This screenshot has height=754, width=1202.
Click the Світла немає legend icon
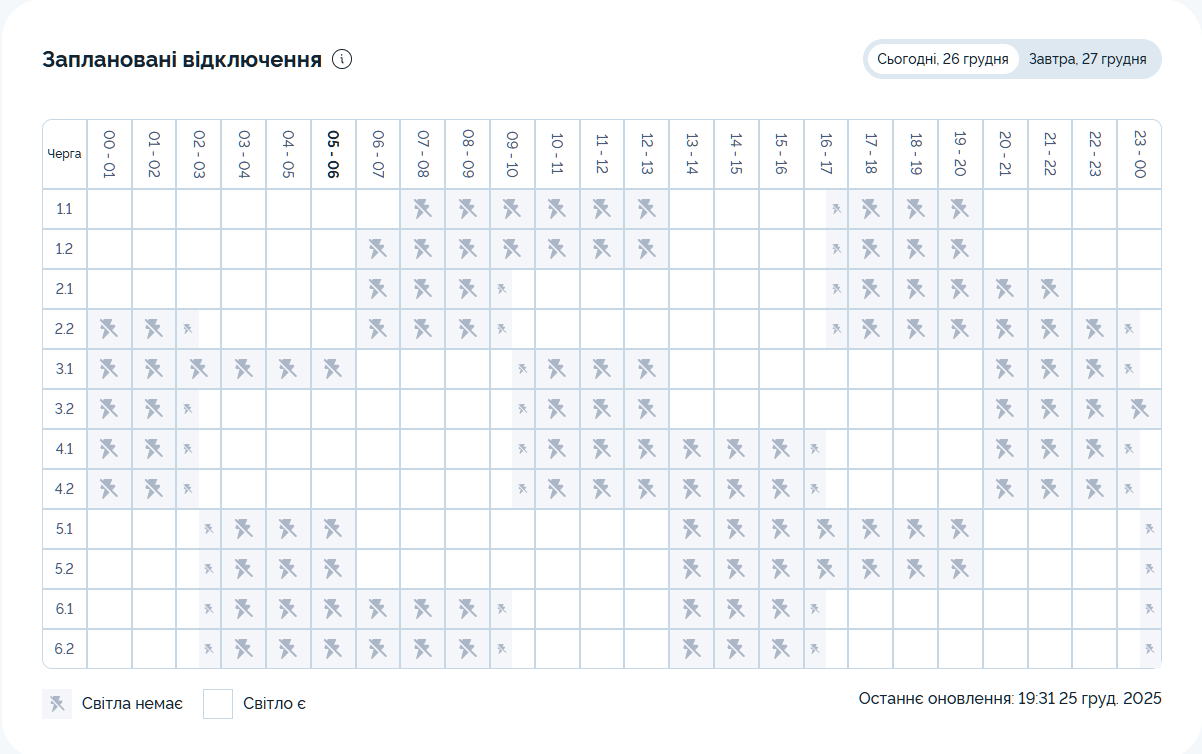57,704
